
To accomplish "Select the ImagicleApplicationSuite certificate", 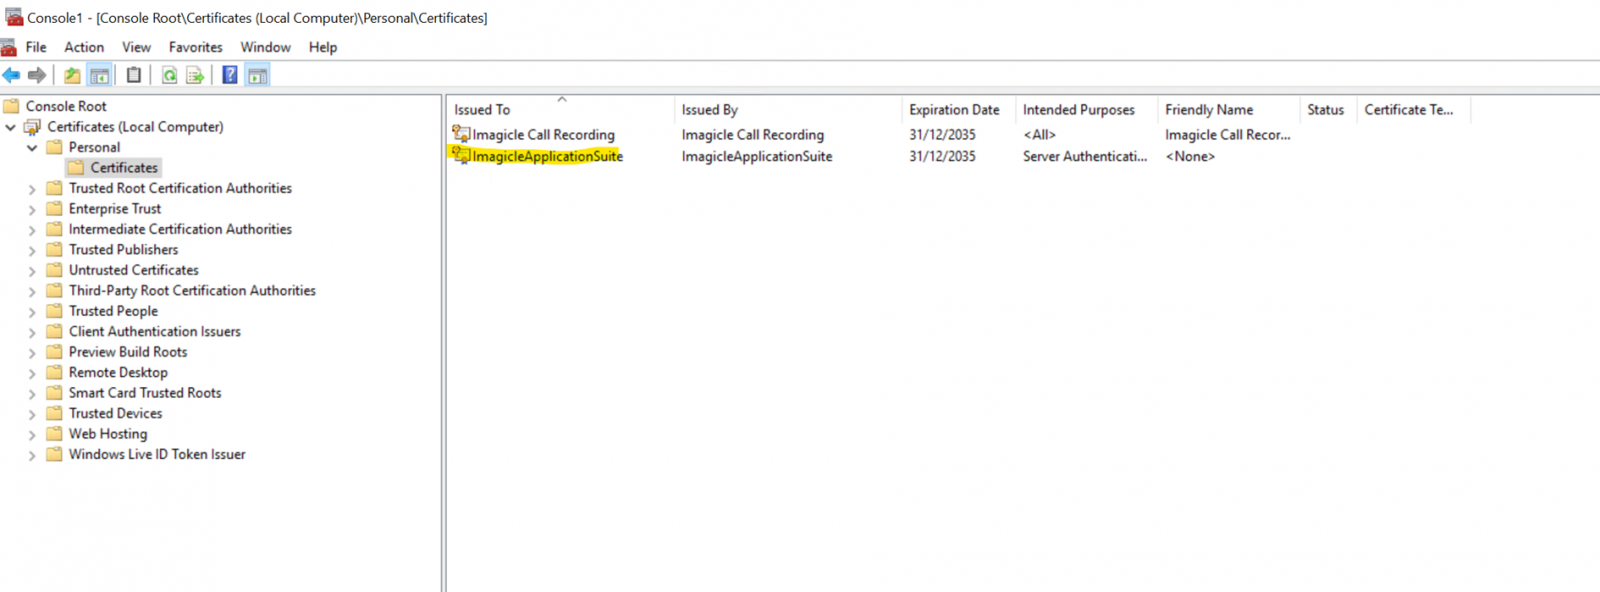I will [546, 156].
